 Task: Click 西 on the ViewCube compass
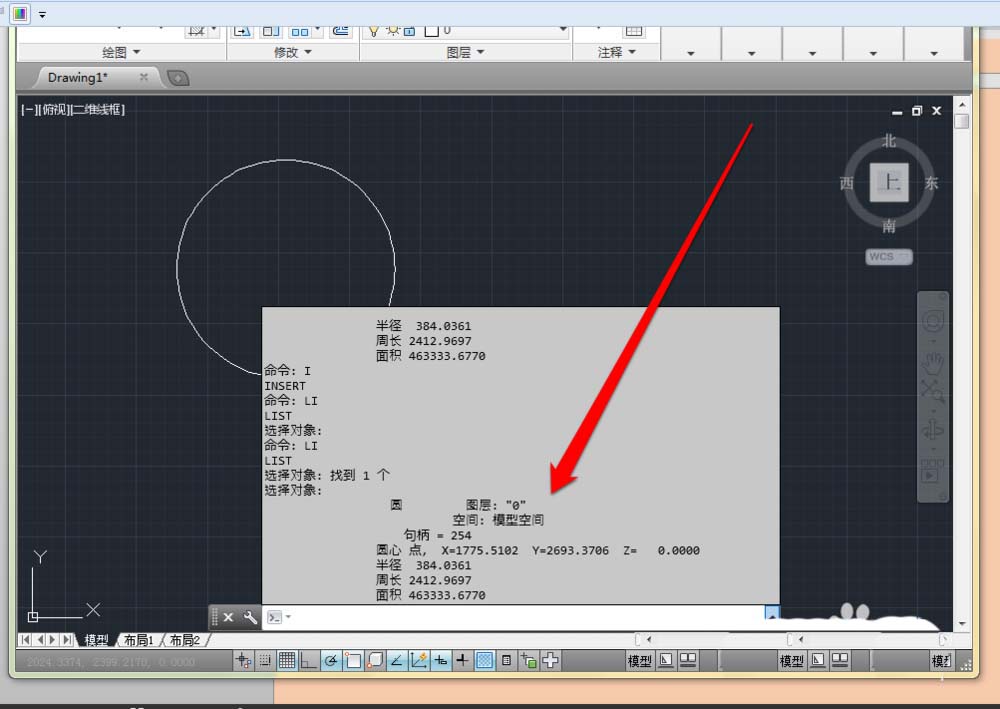click(846, 184)
